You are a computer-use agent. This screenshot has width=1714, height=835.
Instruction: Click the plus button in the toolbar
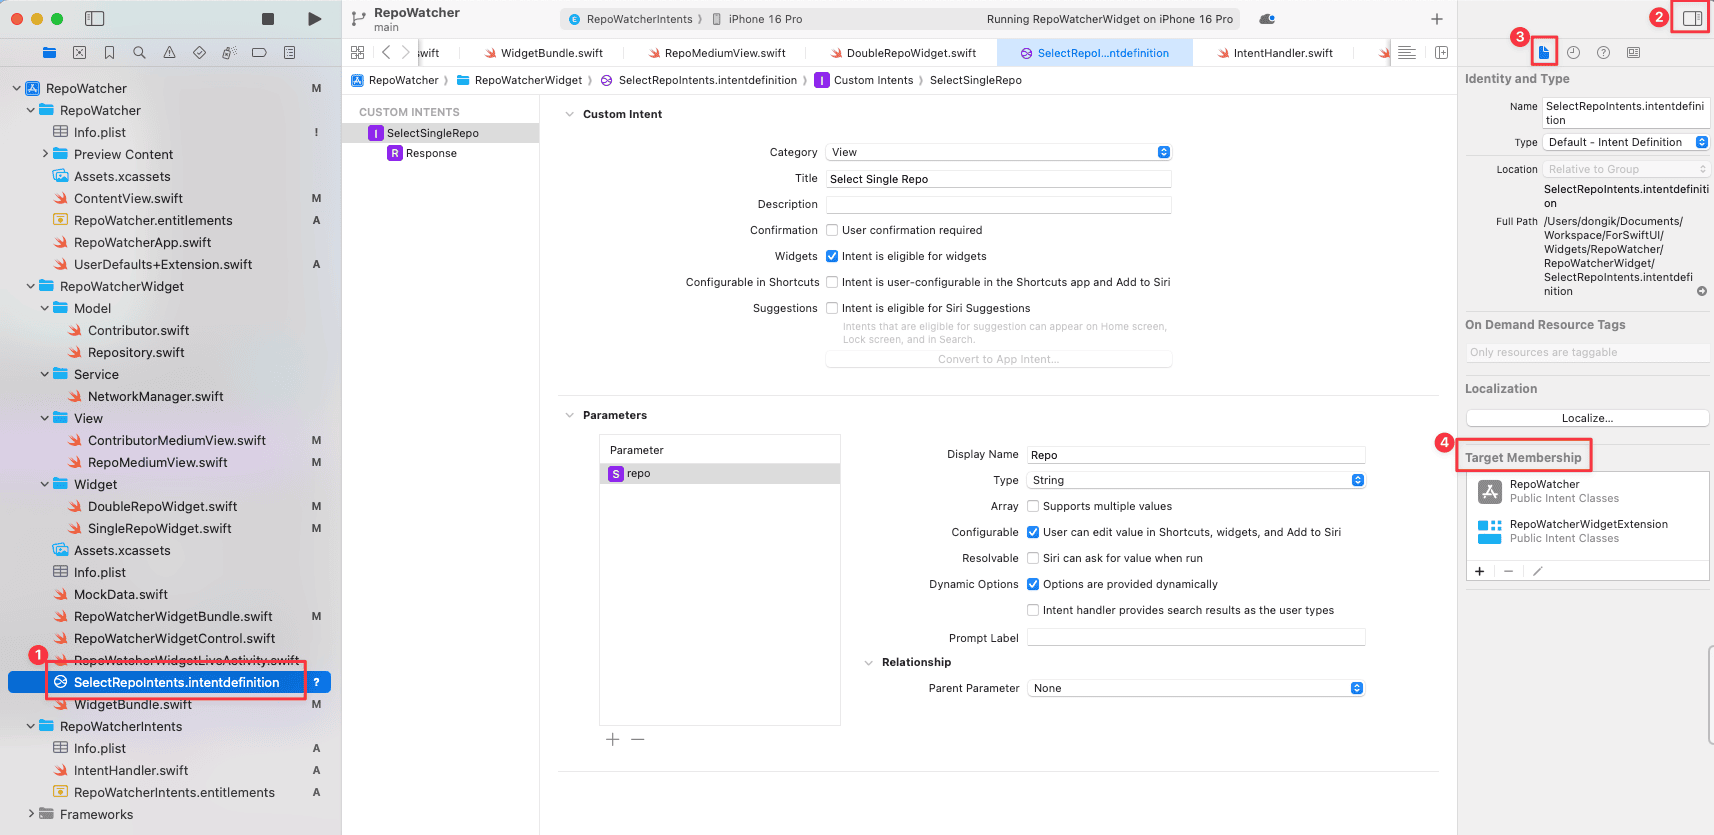click(1436, 19)
